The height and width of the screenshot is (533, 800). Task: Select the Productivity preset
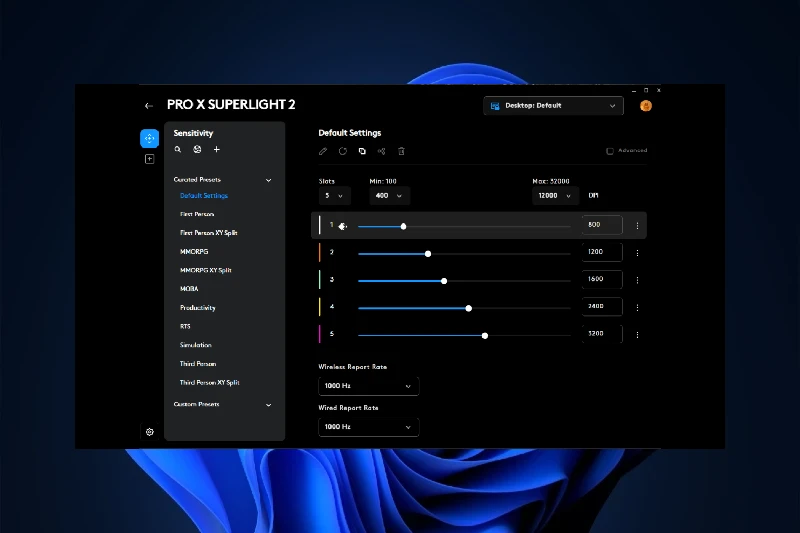198,308
